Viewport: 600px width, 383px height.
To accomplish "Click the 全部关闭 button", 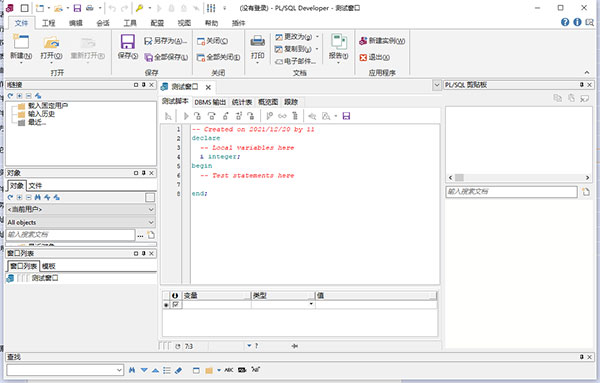I will click(218, 57).
